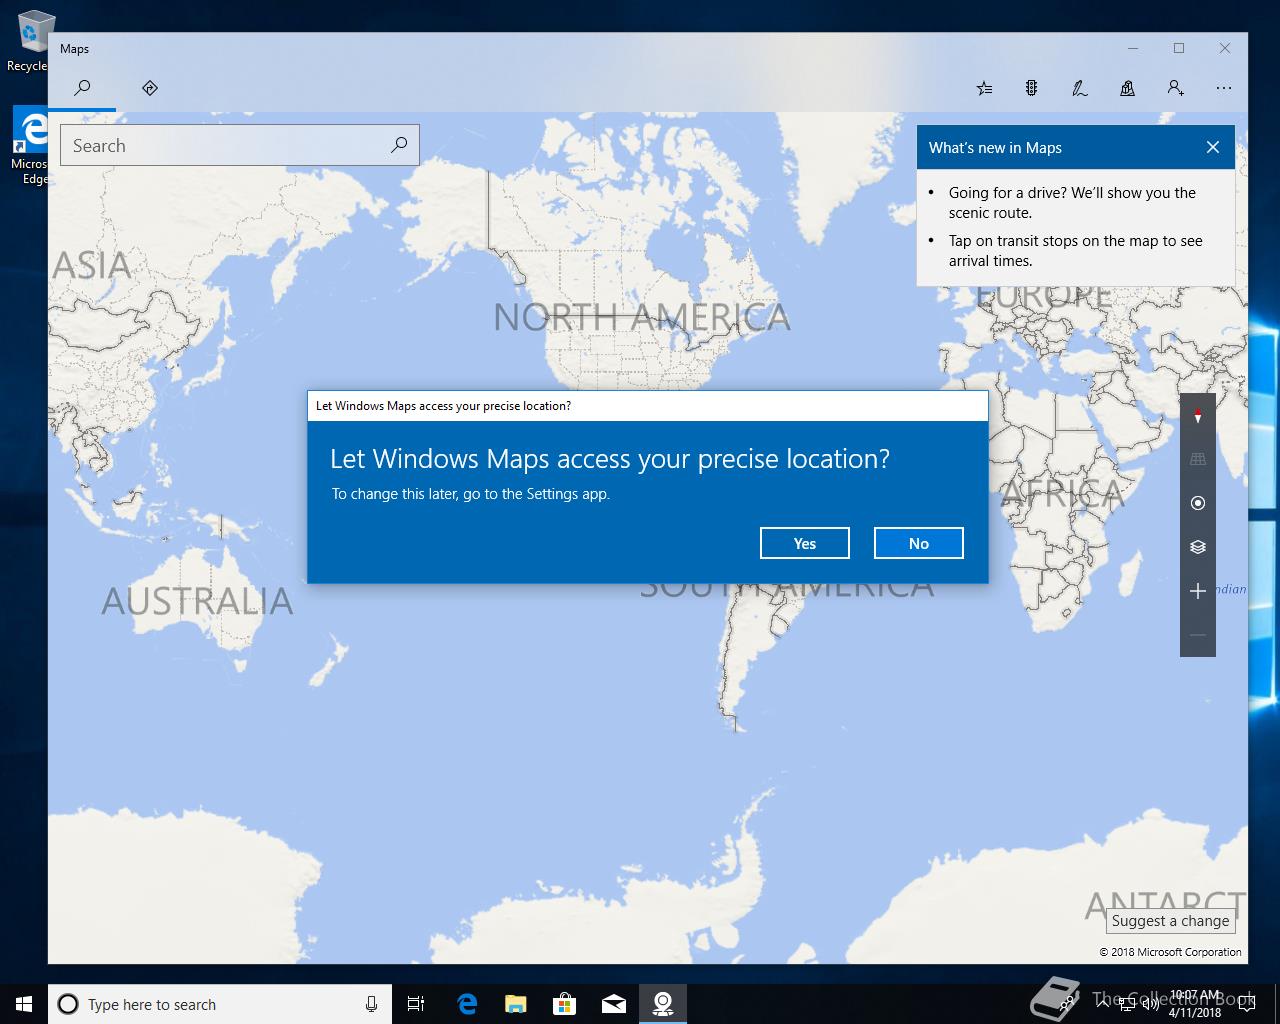1280x1024 pixels.
Task: Close the What's new in Maps panel
Action: coord(1213,147)
